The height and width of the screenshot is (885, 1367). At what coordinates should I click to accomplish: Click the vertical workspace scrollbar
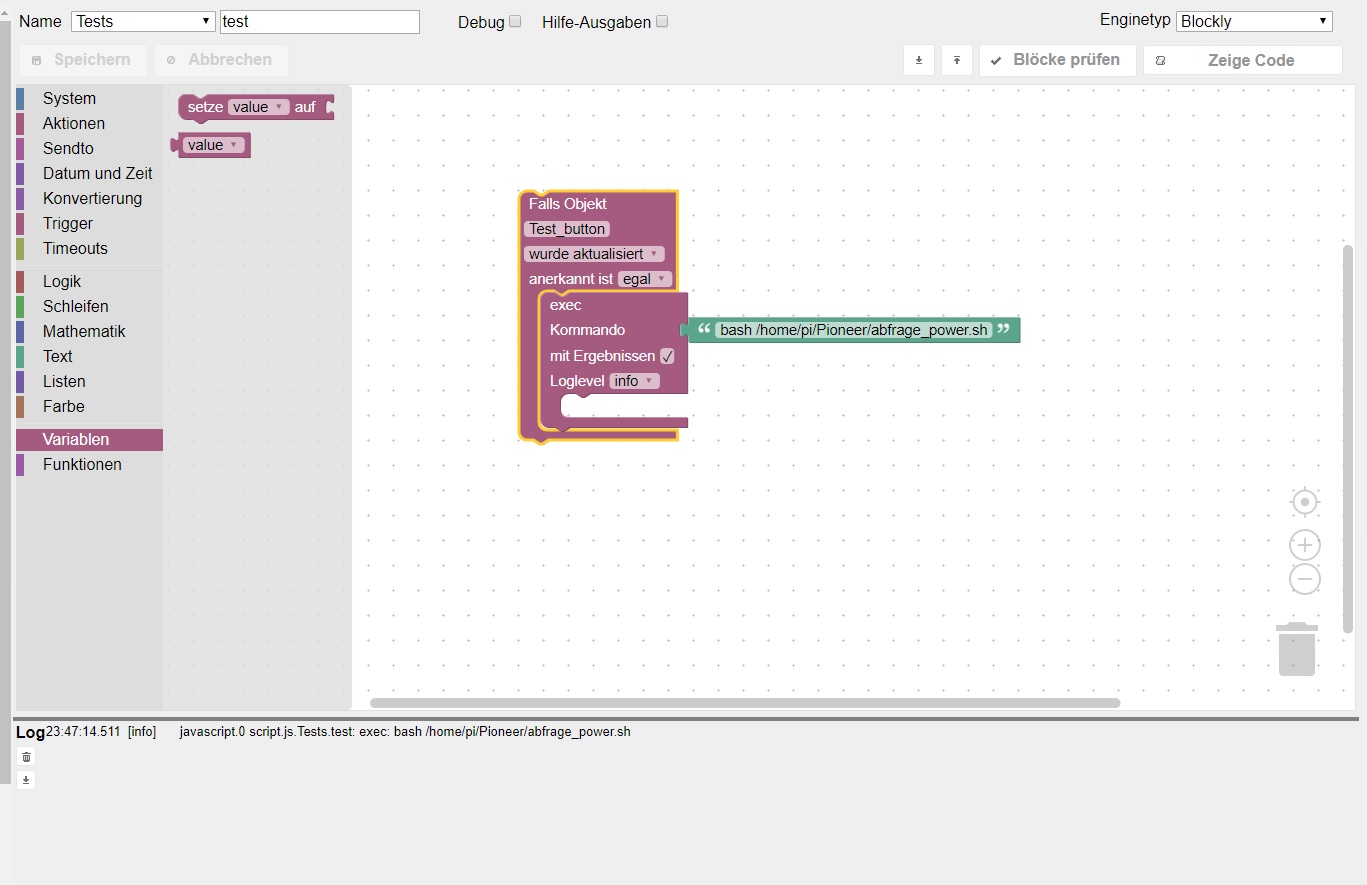tap(1347, 439)
